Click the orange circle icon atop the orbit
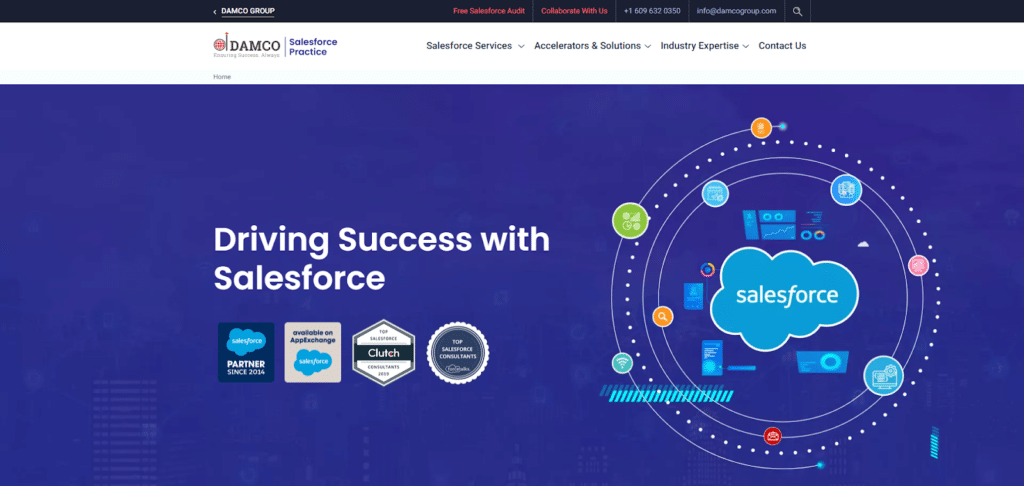 click(x=761, y=127)
